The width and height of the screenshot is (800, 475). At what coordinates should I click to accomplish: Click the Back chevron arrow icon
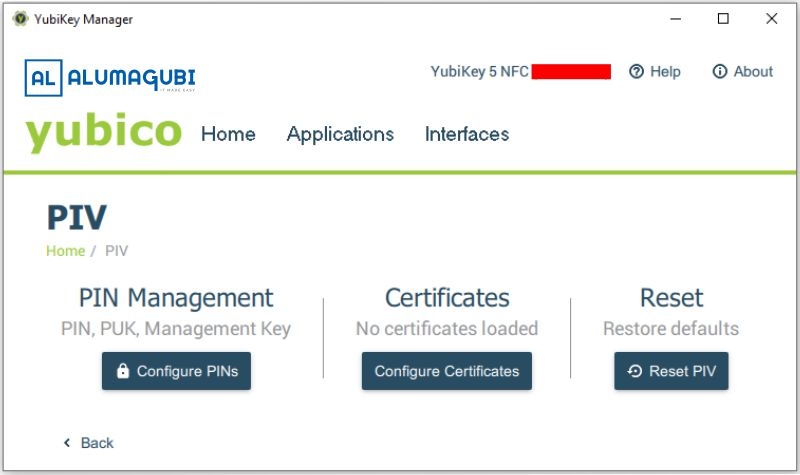tap(67, 442)
